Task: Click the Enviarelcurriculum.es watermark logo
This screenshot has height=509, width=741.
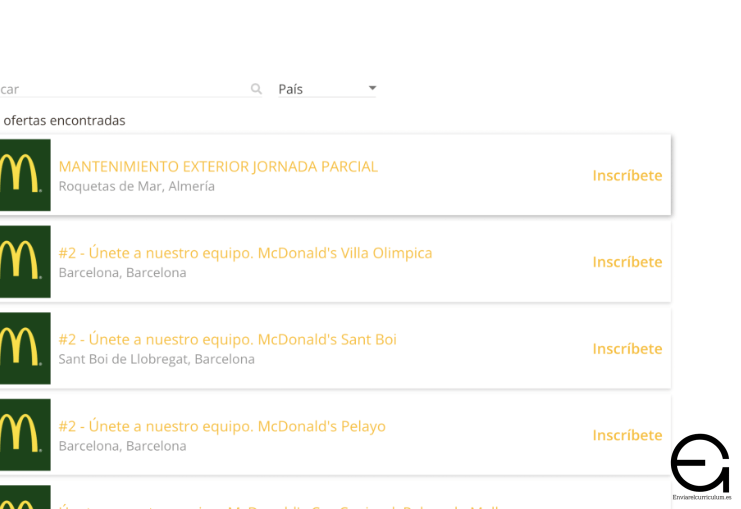Action: (x=700, y=466)
